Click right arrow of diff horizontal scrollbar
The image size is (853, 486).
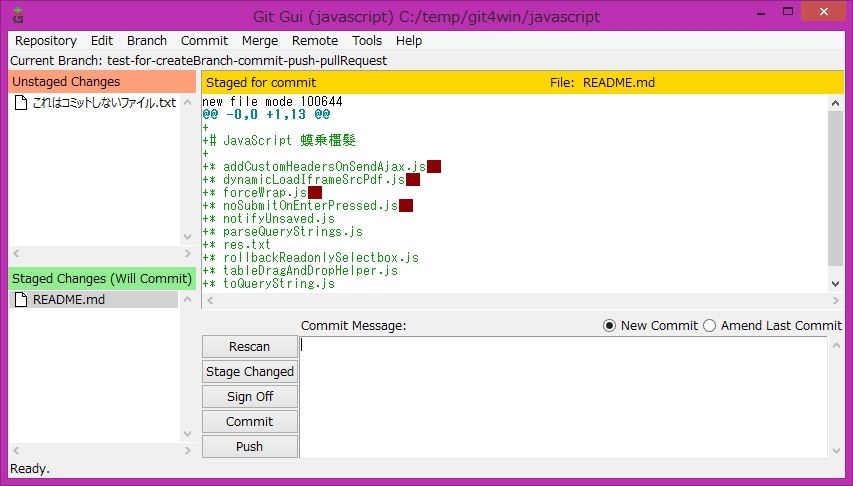pos(836,300)
